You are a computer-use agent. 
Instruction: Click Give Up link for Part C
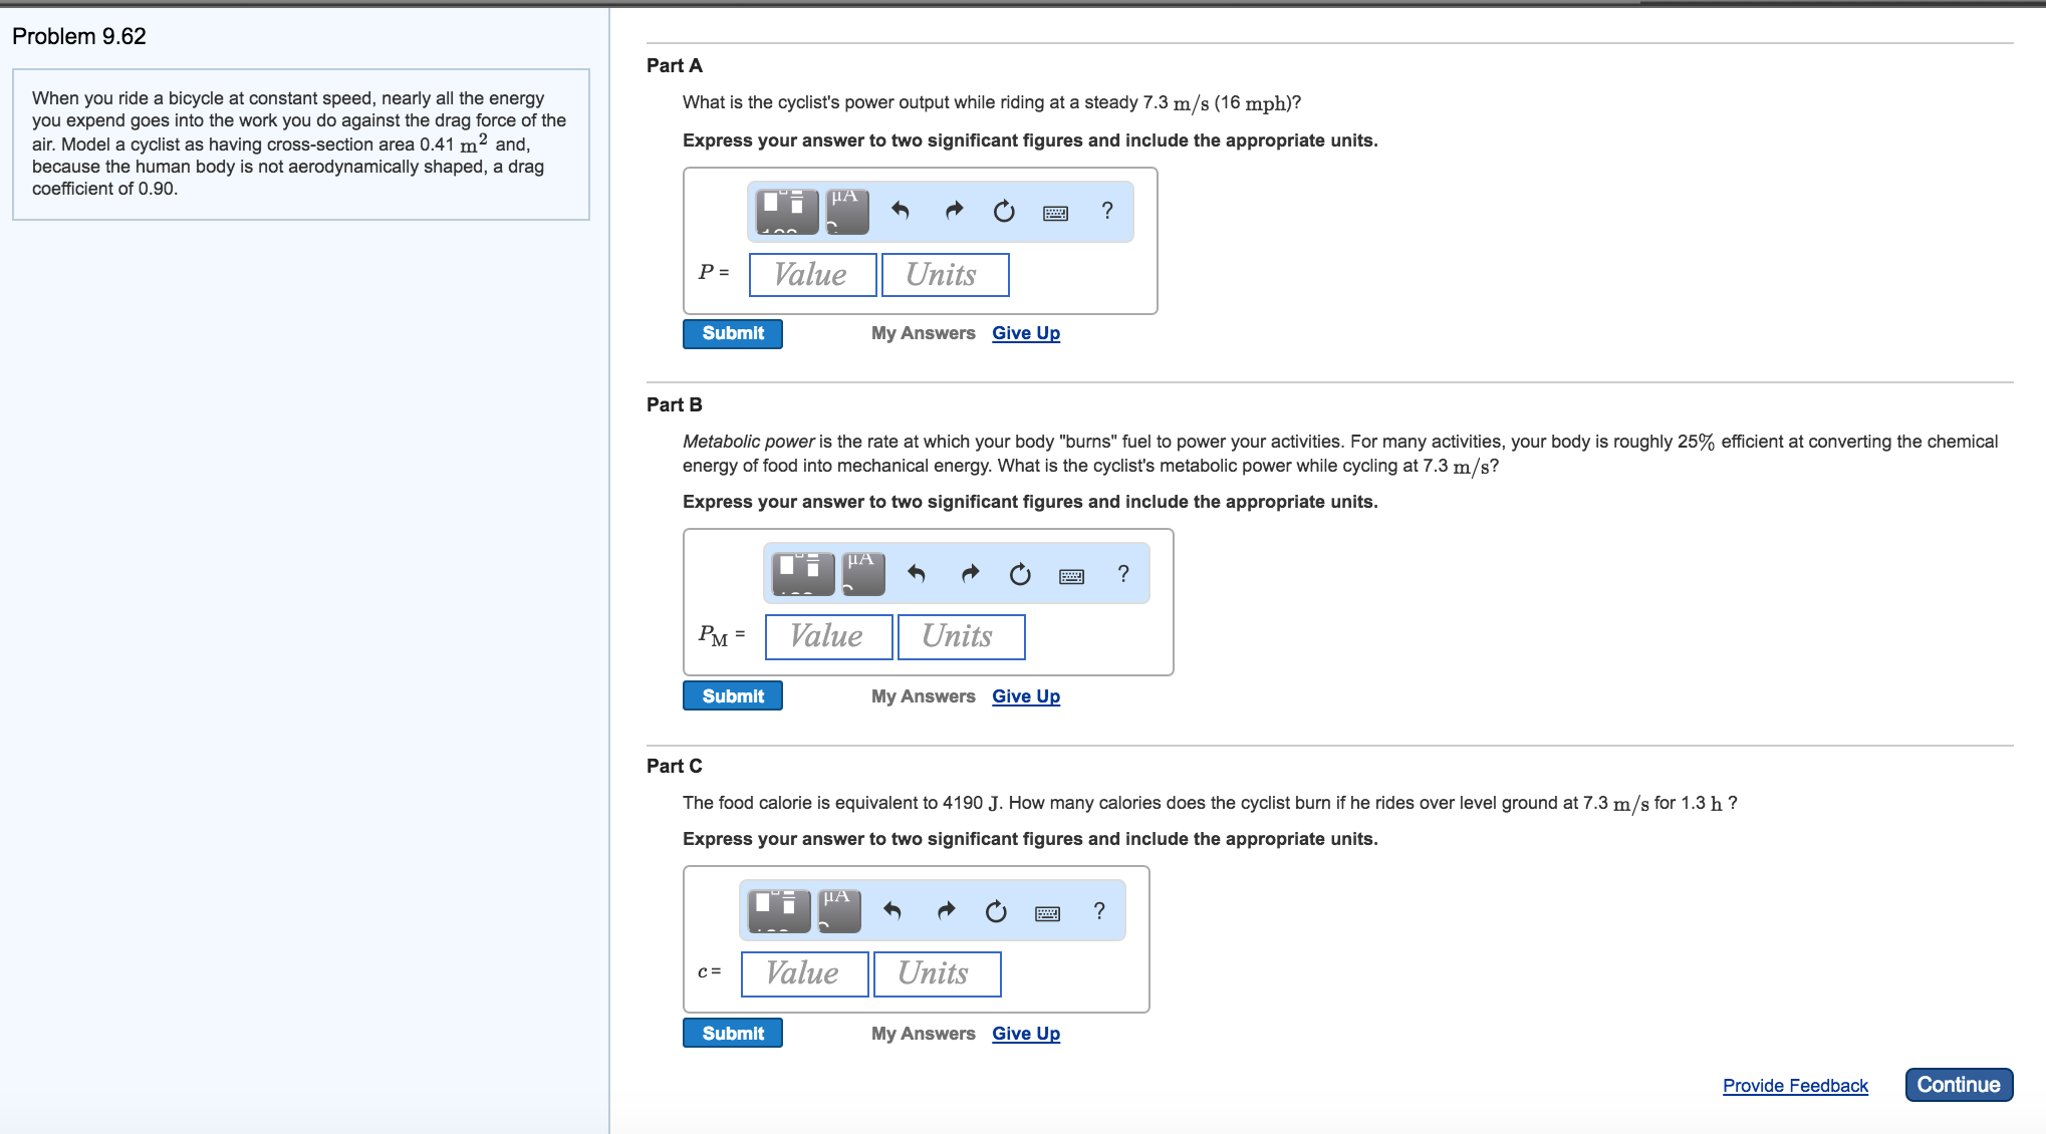point(1025,1033)
